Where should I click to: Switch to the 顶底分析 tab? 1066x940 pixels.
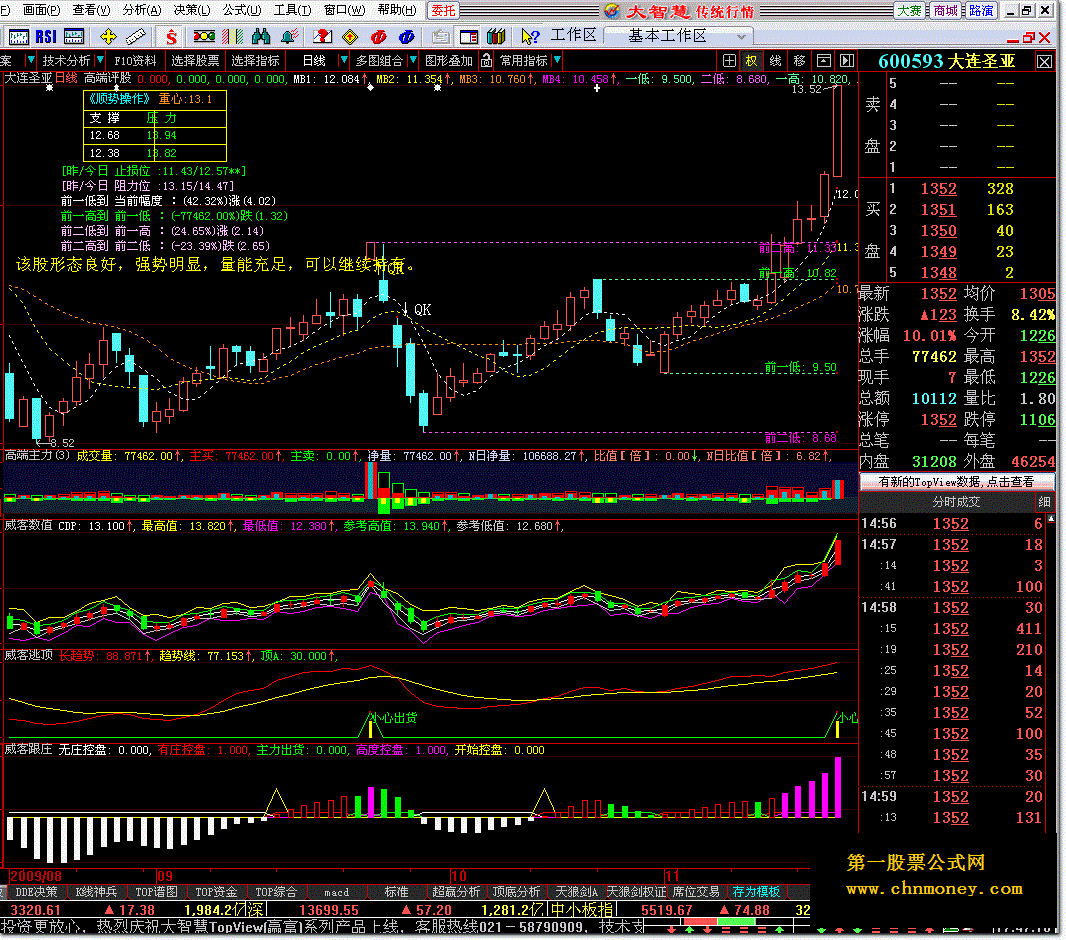(x=516, y=892)
